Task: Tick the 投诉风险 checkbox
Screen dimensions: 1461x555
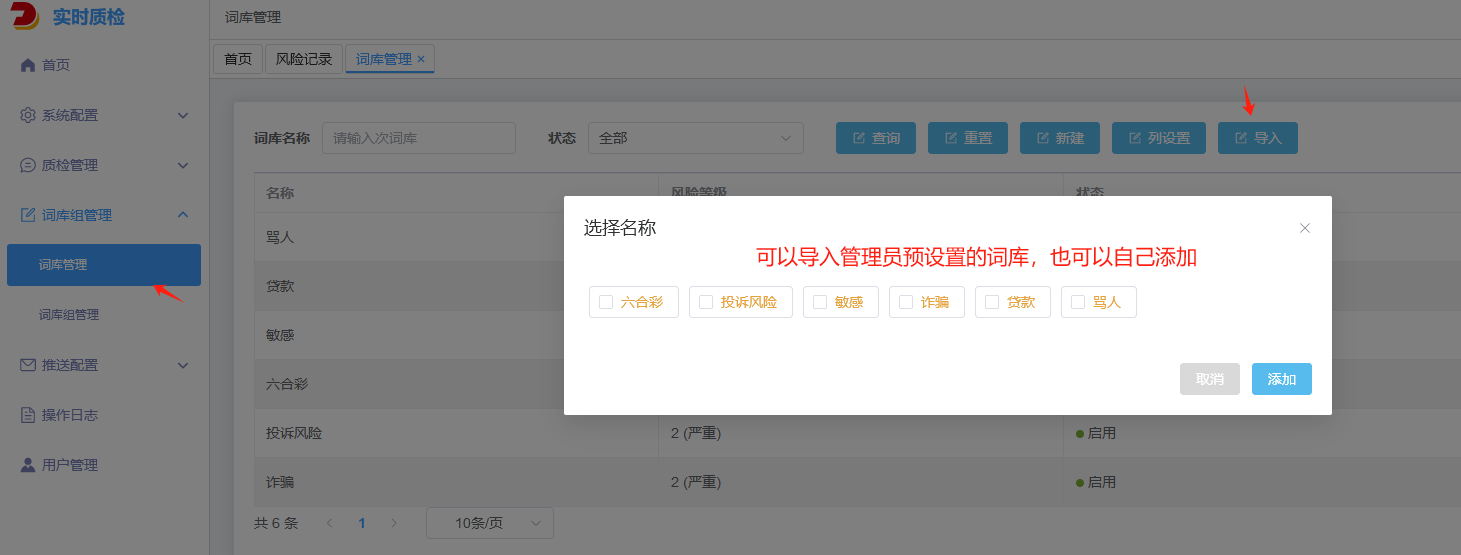Action: coord(706,302)
